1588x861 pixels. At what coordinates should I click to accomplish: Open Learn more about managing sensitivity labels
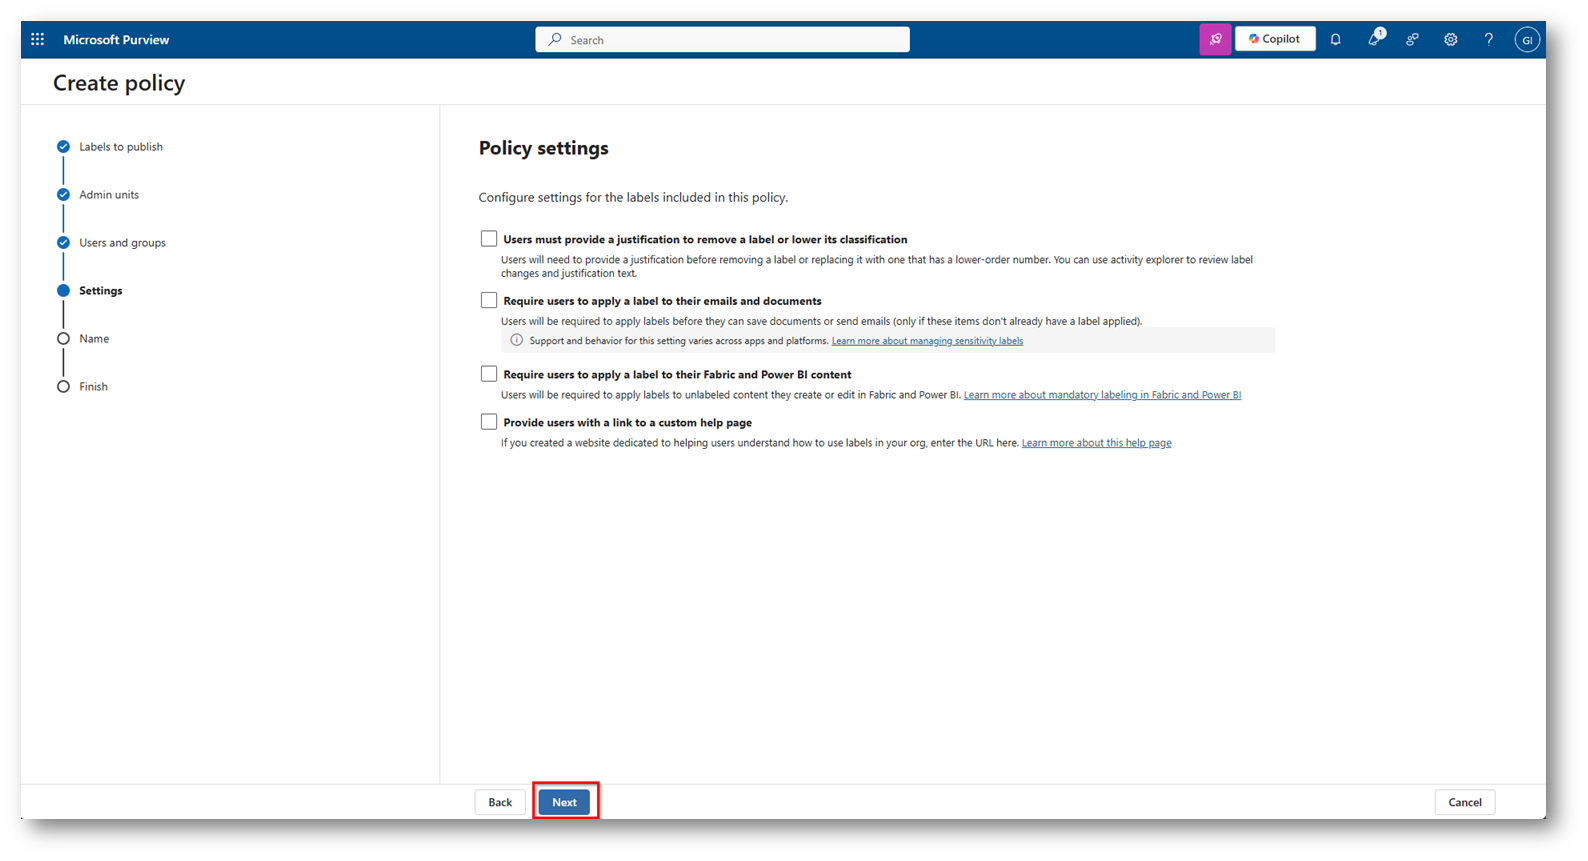coord(927,341)
